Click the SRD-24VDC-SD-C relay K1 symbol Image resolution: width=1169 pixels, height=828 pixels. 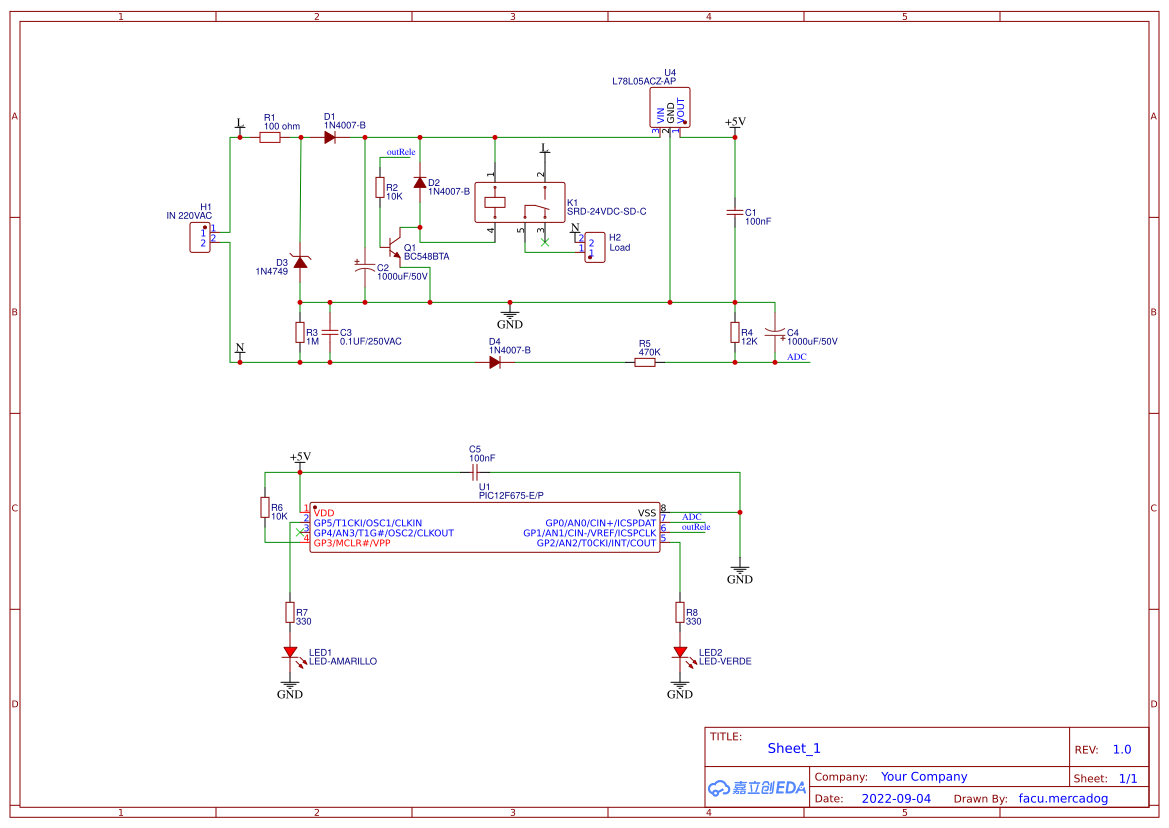(520, 203)
